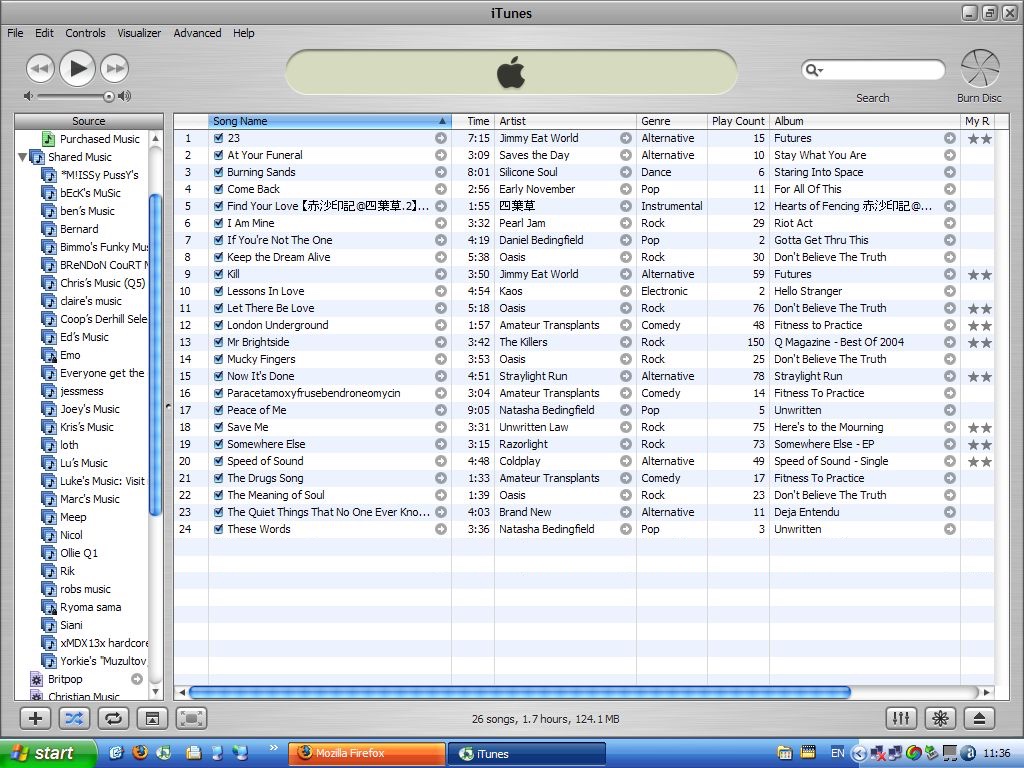Click arrow beside album Deja Entendu
The height and width of the screenshot is (768, 1024).
point(950,512)
